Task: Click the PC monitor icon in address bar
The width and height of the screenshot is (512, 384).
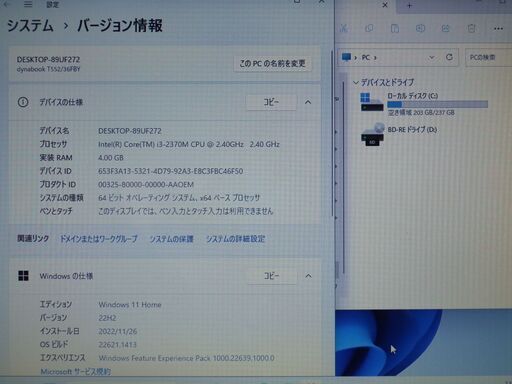Action: pos(346,57)
